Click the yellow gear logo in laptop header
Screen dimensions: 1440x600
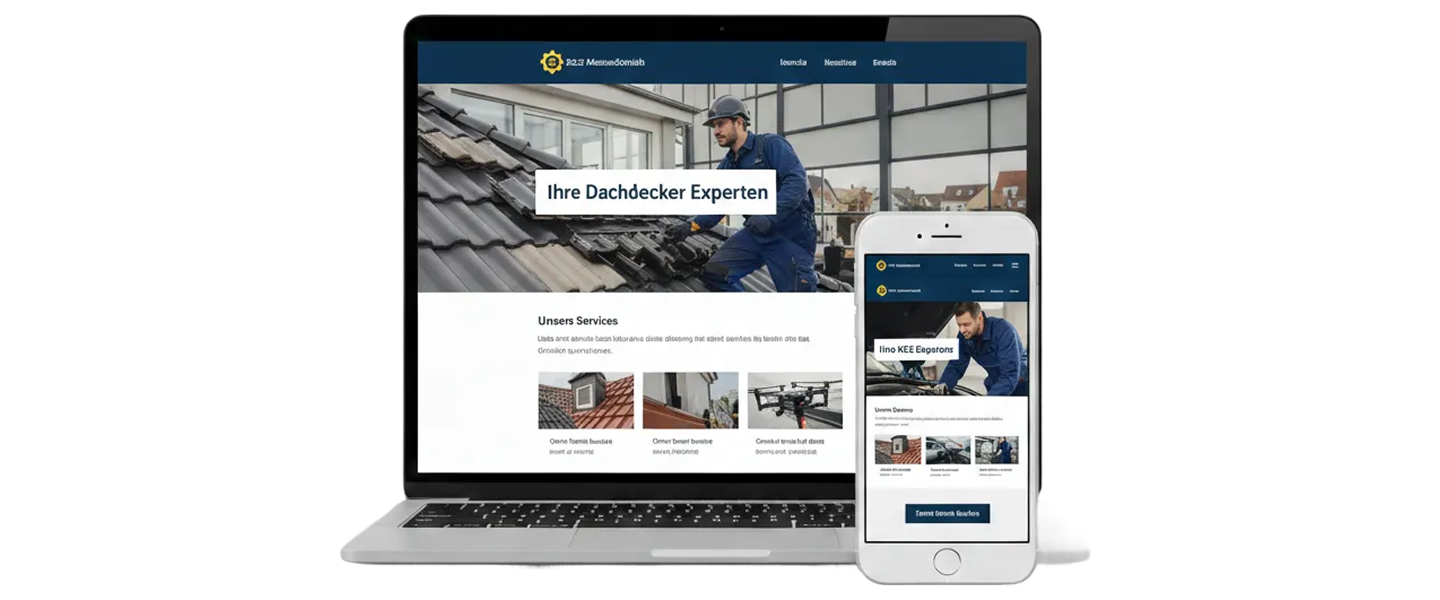551,62
